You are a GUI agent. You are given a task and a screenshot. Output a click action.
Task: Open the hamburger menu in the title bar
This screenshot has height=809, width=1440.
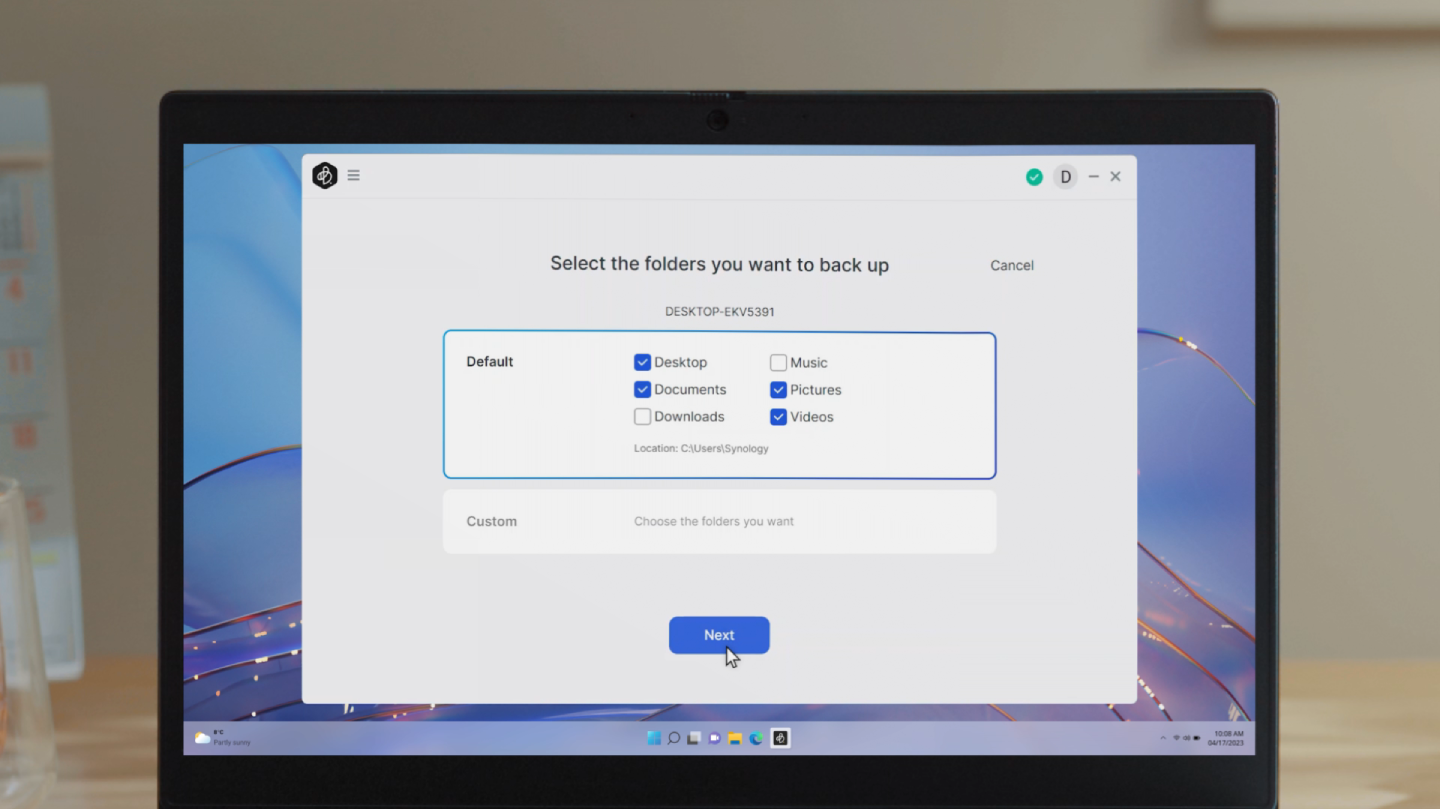pyautogui.click(x=353, y=176)
